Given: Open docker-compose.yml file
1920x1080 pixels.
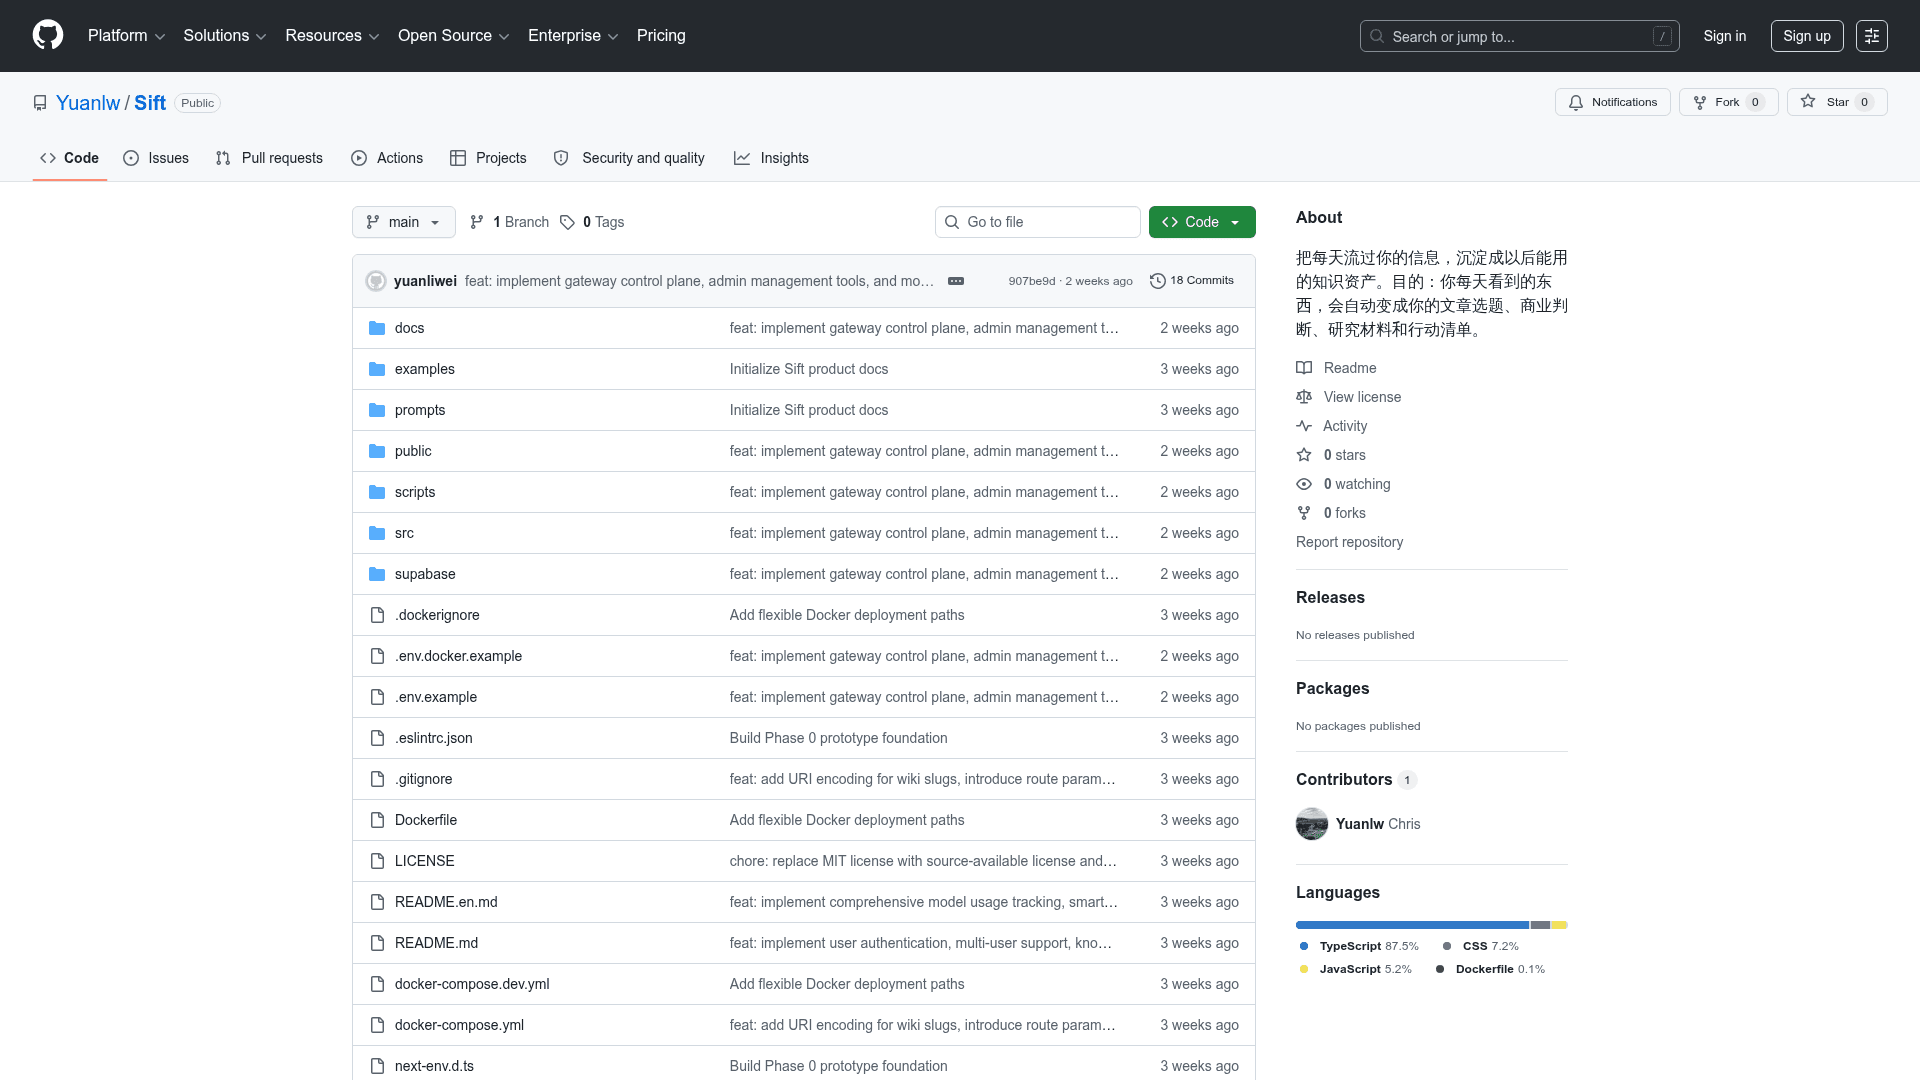Looking at the screenshot, I should (x=459, y=1025).
